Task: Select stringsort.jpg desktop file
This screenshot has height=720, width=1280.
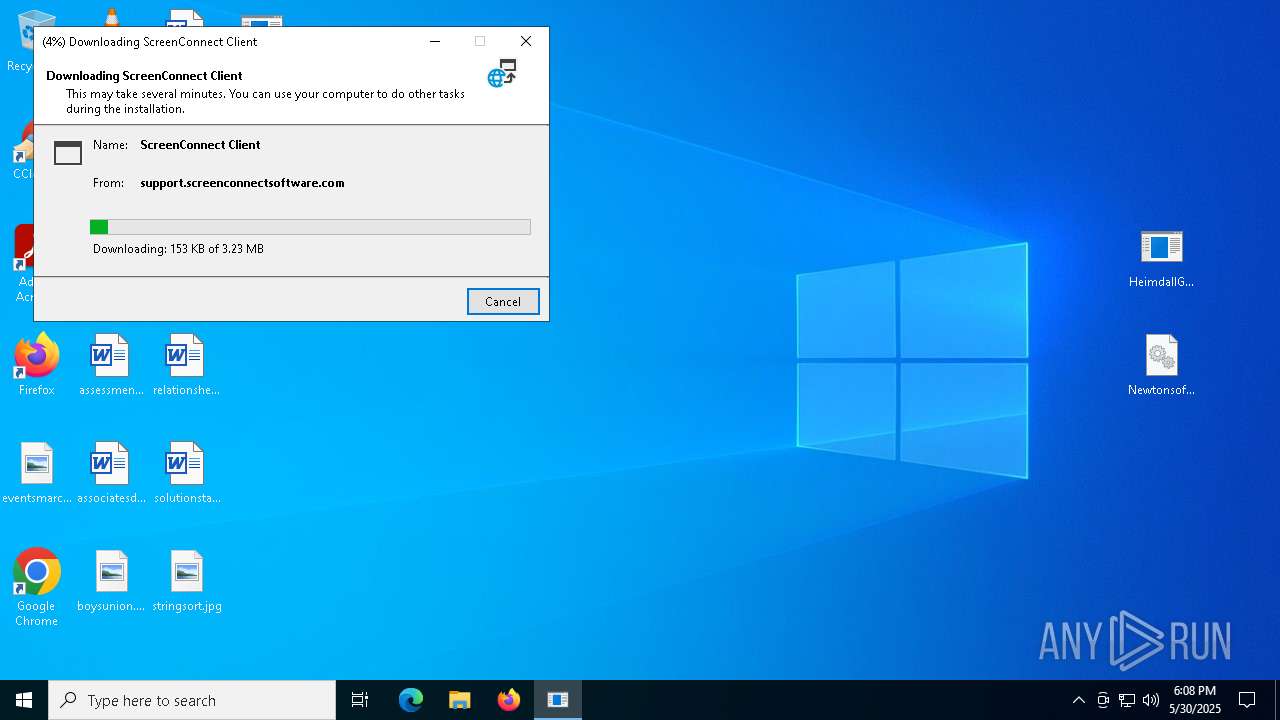Action: pos(186,581)
